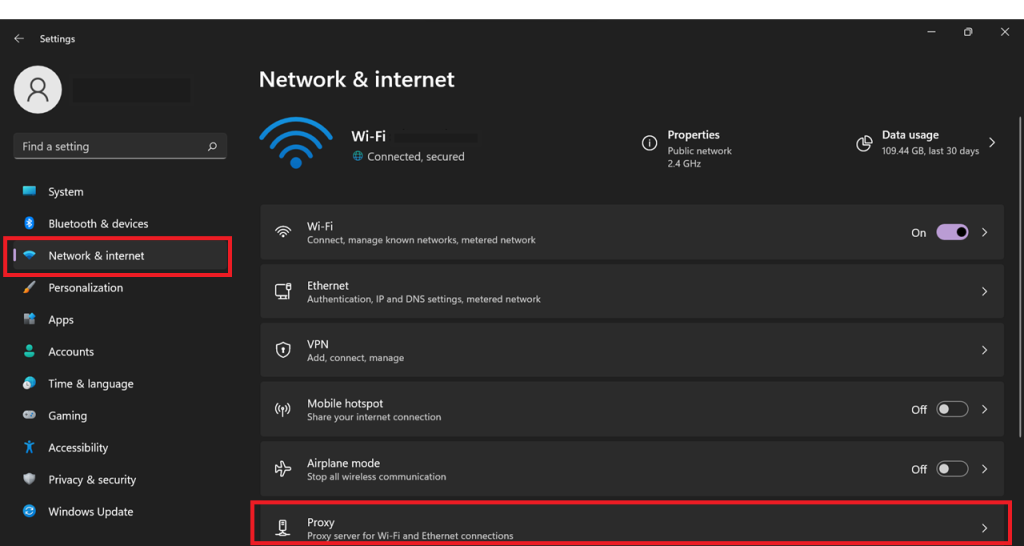
Task: Open the Ethernet settings row
Action: pyautogui.click(x=632, y=291)
